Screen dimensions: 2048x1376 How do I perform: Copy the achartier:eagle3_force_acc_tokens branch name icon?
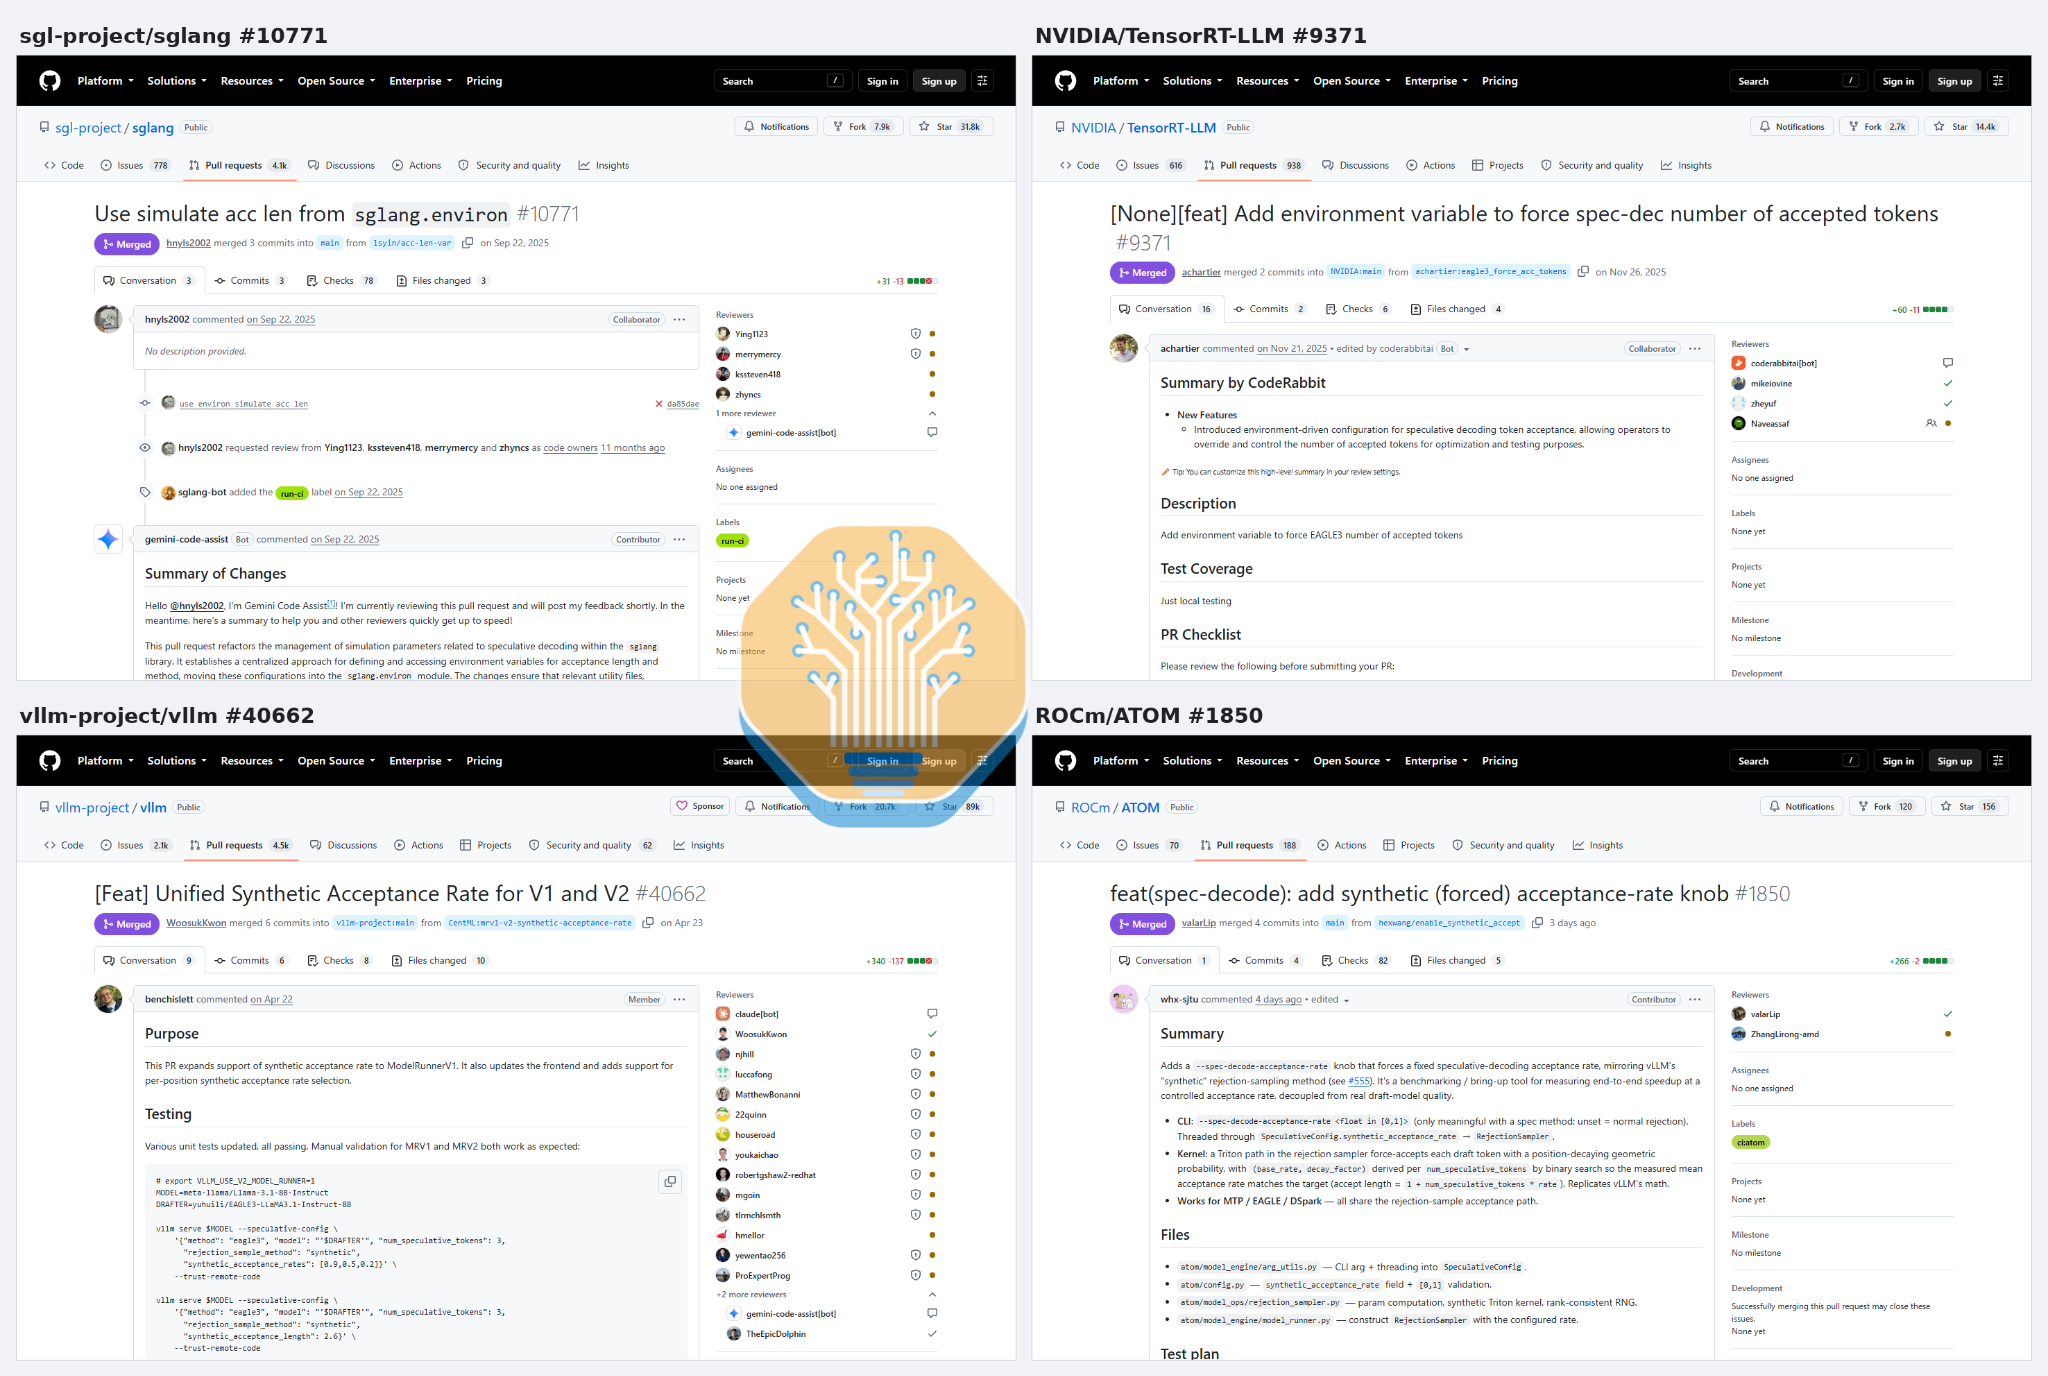click(x=1583, y=272)
